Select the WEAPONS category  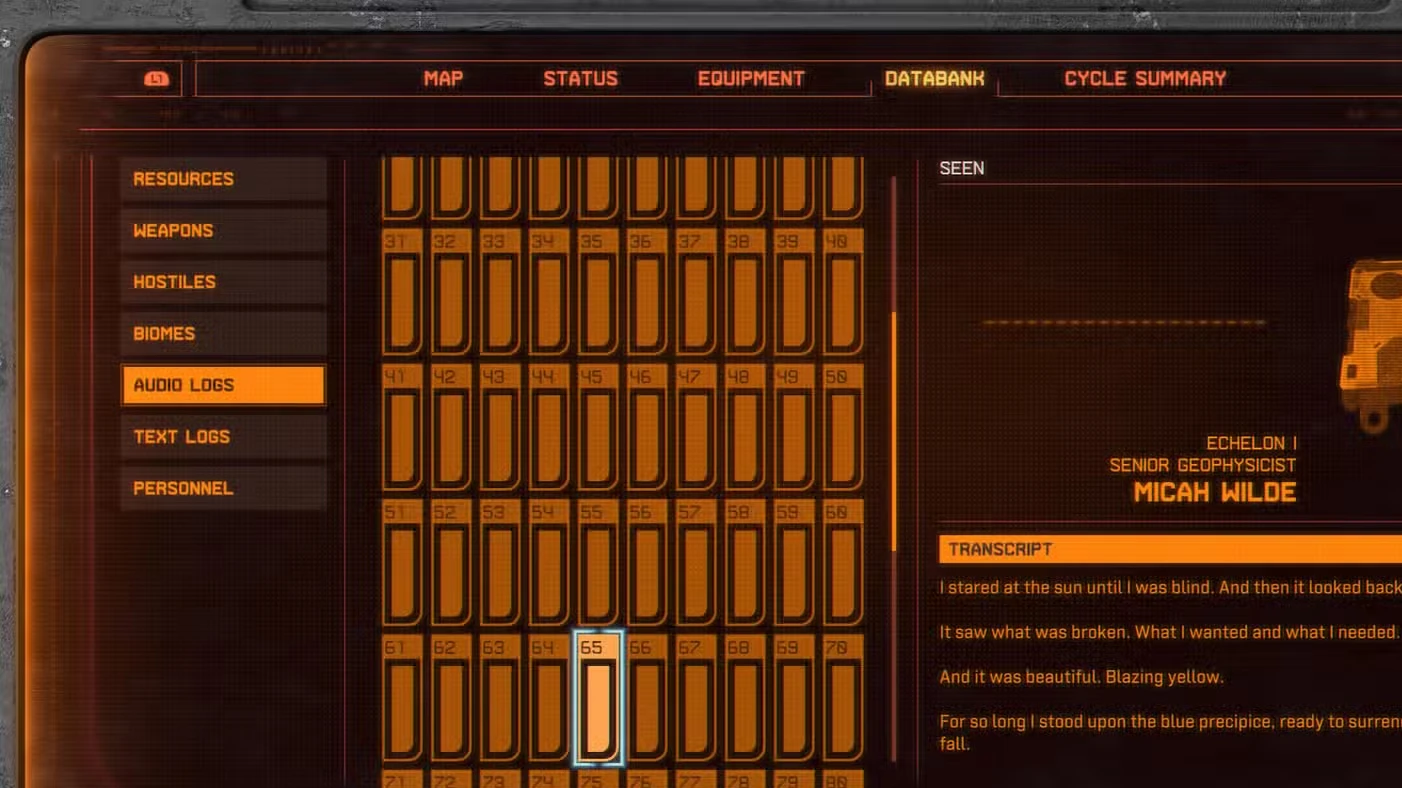224,231
